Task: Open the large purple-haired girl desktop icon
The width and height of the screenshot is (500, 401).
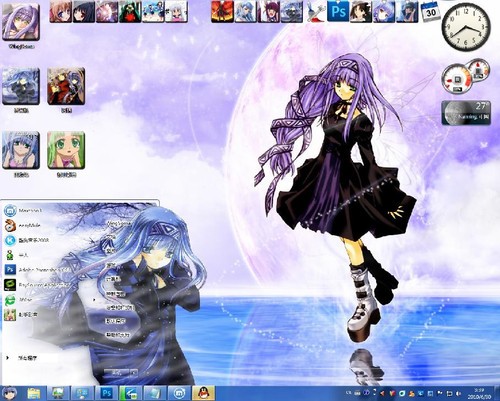Action: click(21, 23)
